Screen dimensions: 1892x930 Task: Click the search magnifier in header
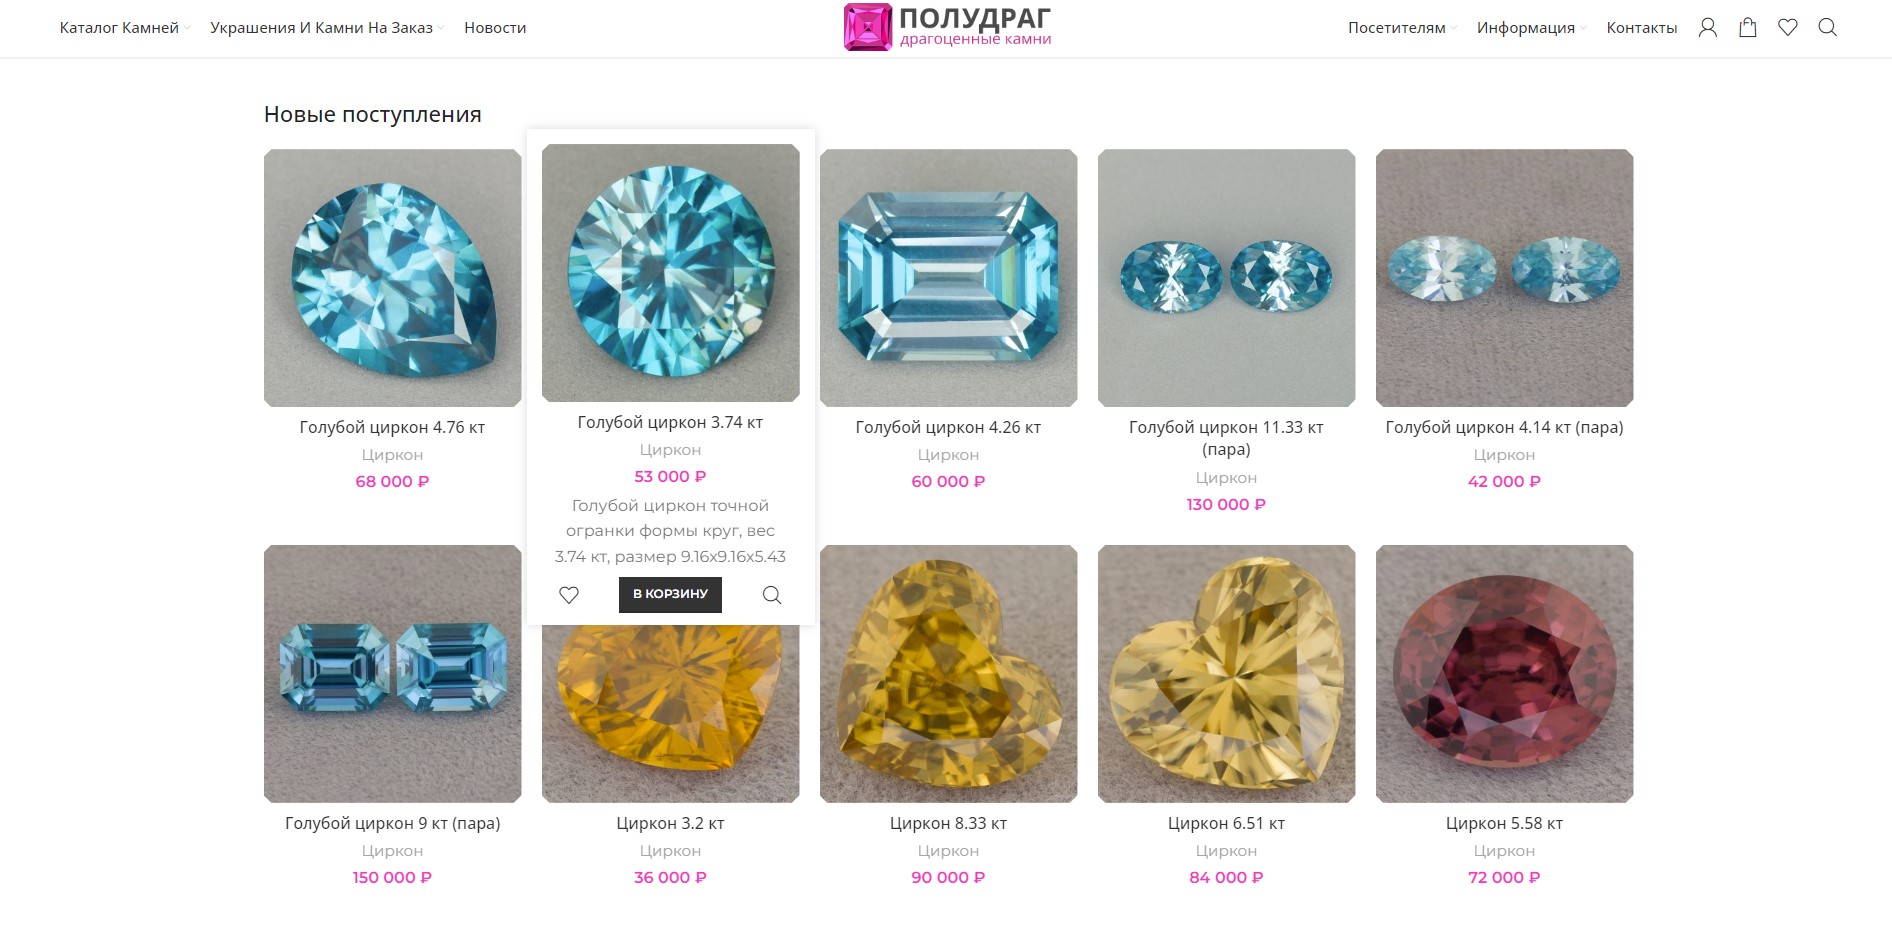coord(1827,28)
